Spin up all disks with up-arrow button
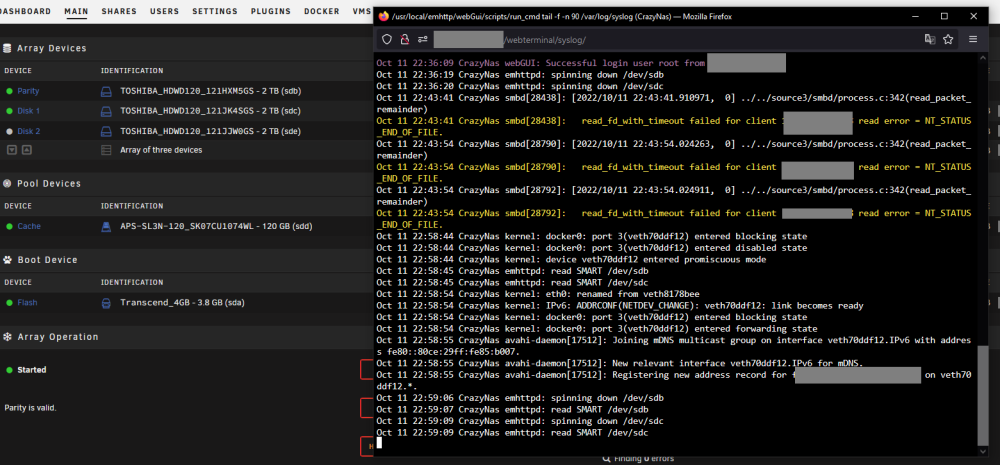Screen dimensions: 1000x465 (x=26, y=151)
